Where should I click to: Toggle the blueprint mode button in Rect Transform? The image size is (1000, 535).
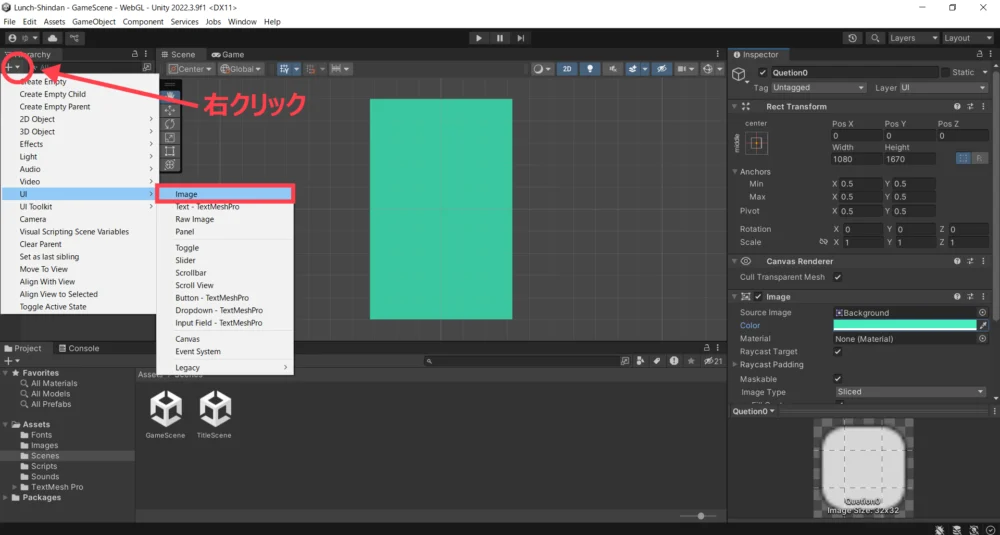pyautogui.click(x=964, y=159)
